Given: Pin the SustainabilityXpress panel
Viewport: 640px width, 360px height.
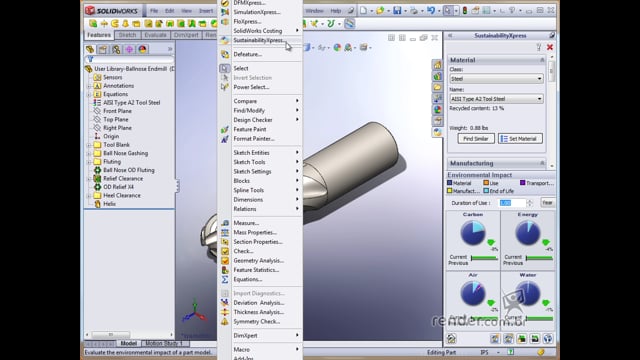Looking at the screenshot, I should [x=552, y=36].
